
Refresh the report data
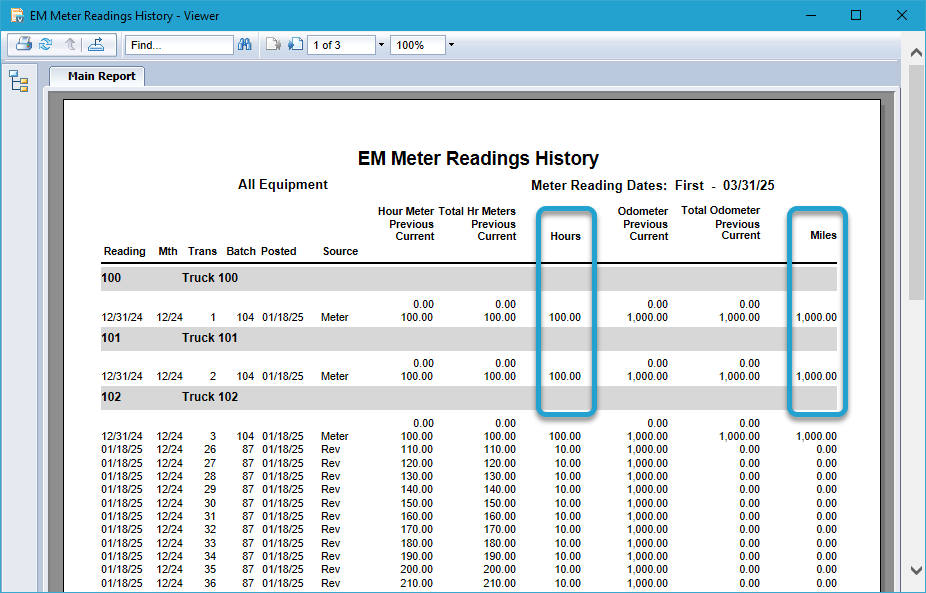(x=45, y=44)
